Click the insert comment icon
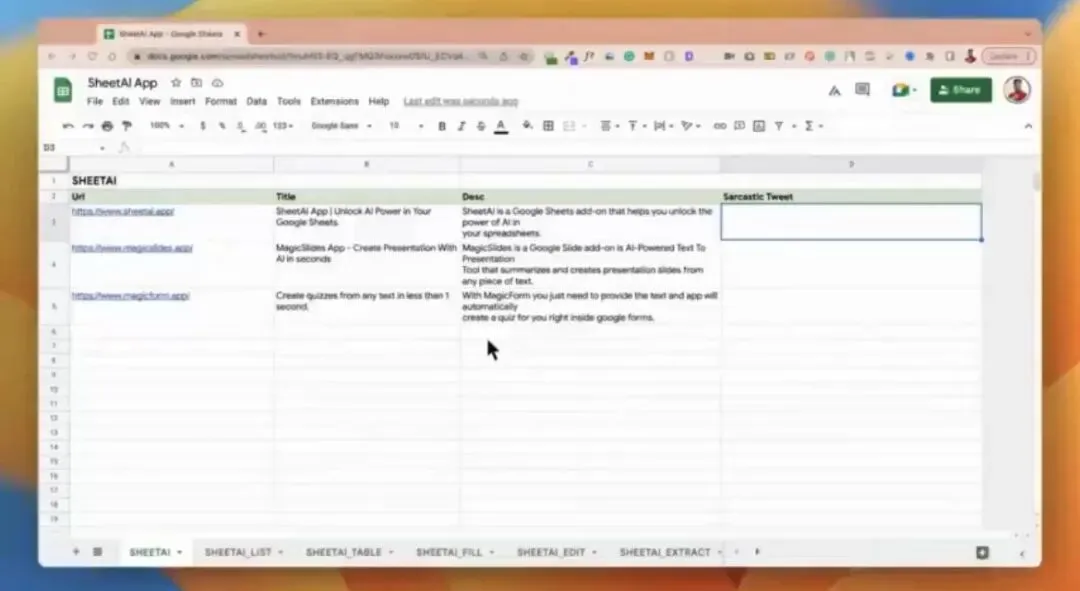This screenshot has height=591, width=1080. click(x=739, y=126)
